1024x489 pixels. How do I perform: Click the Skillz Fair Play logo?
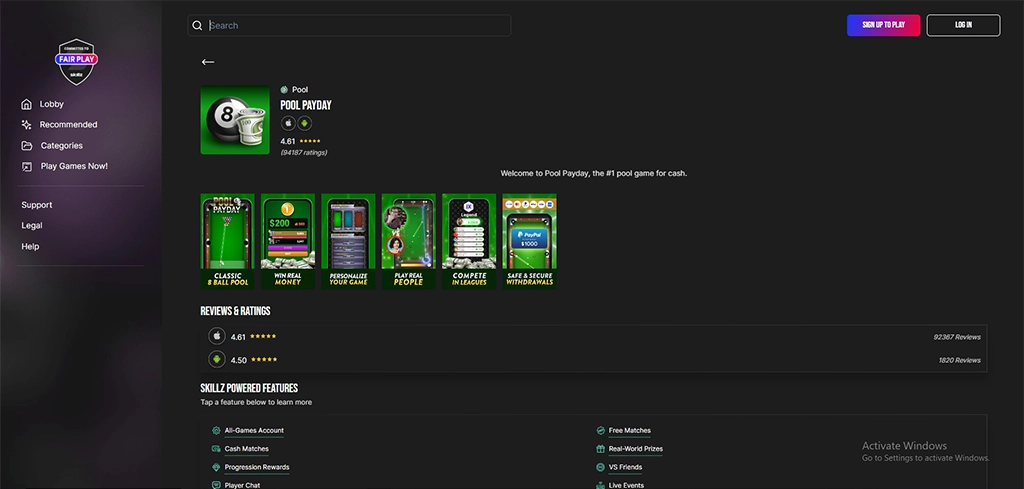pos(76,62)
